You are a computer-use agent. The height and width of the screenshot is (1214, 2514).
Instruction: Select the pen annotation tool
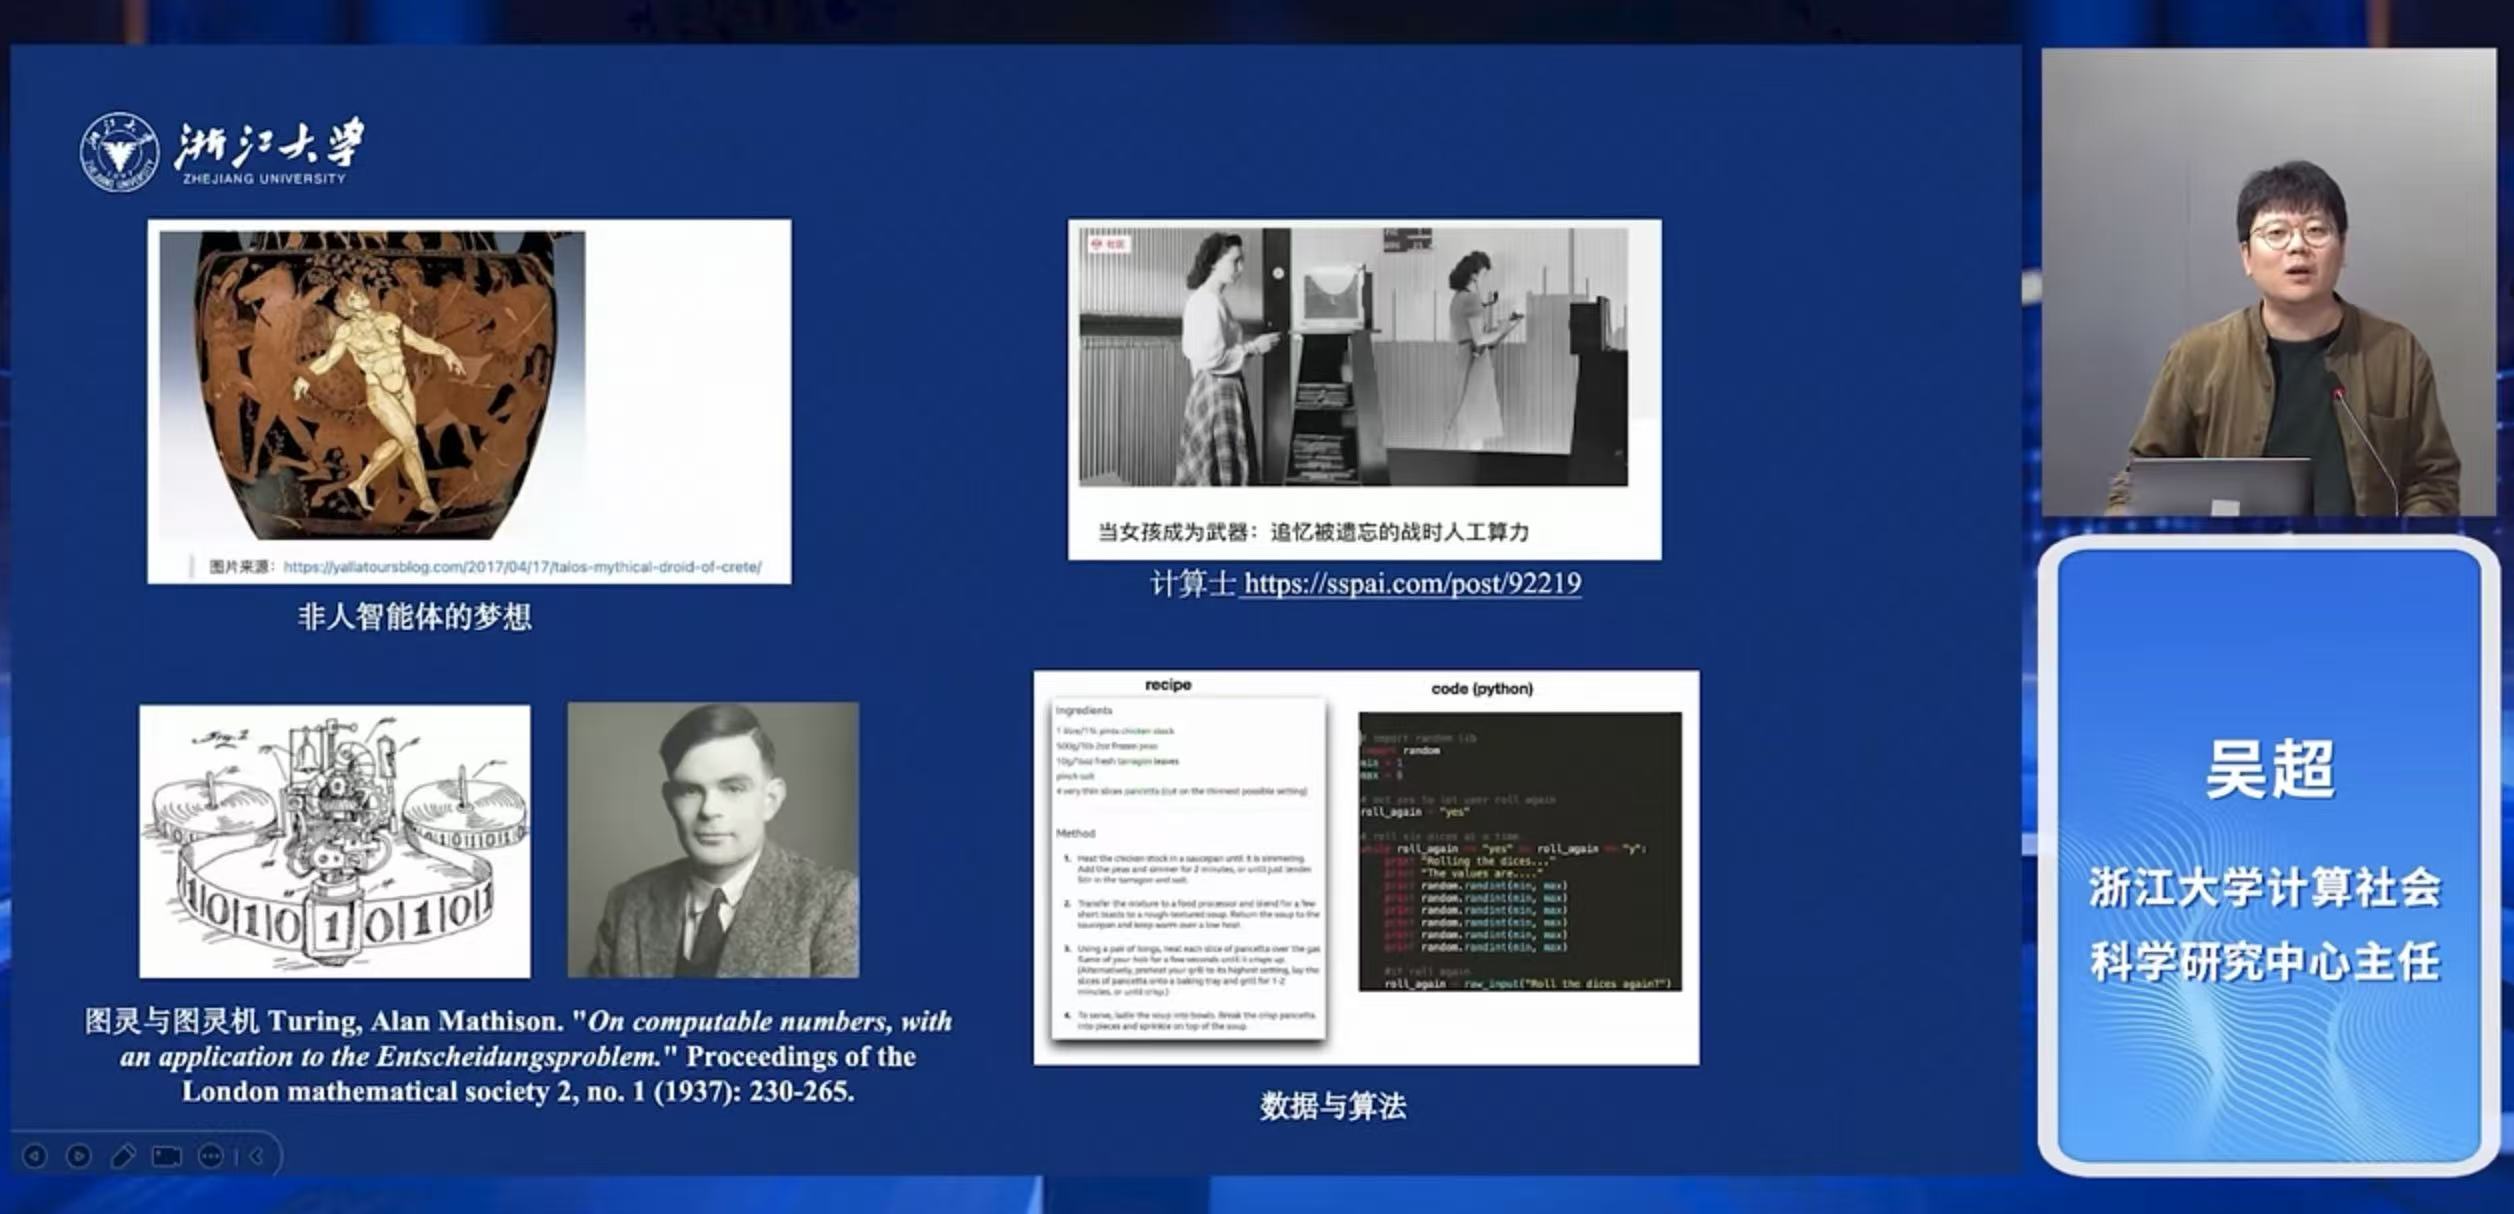coord(125,1155)
